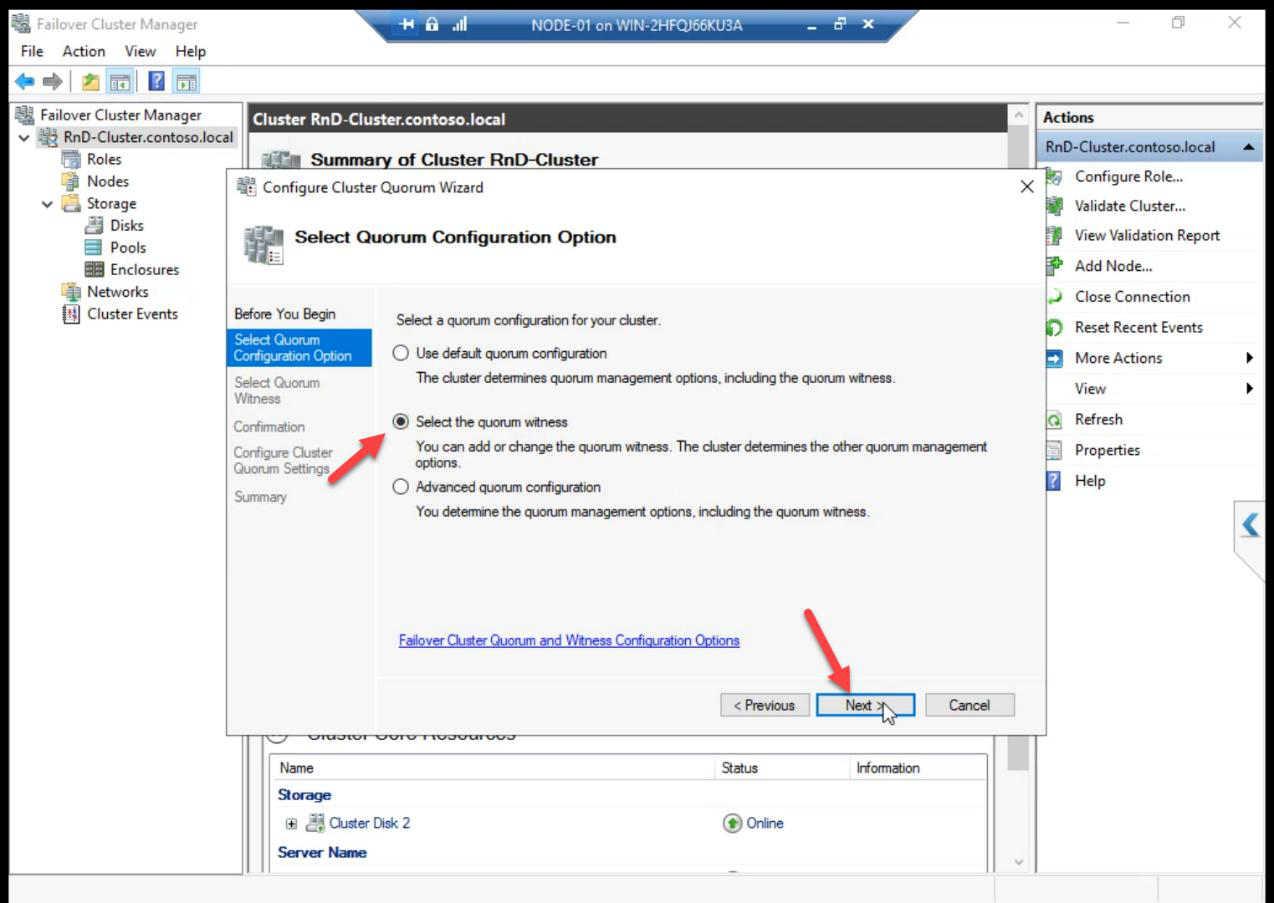Click the Forward arrow toolbar icon
The height and width of the screenshot is (903, 1274).
click(x=52, y=82)
